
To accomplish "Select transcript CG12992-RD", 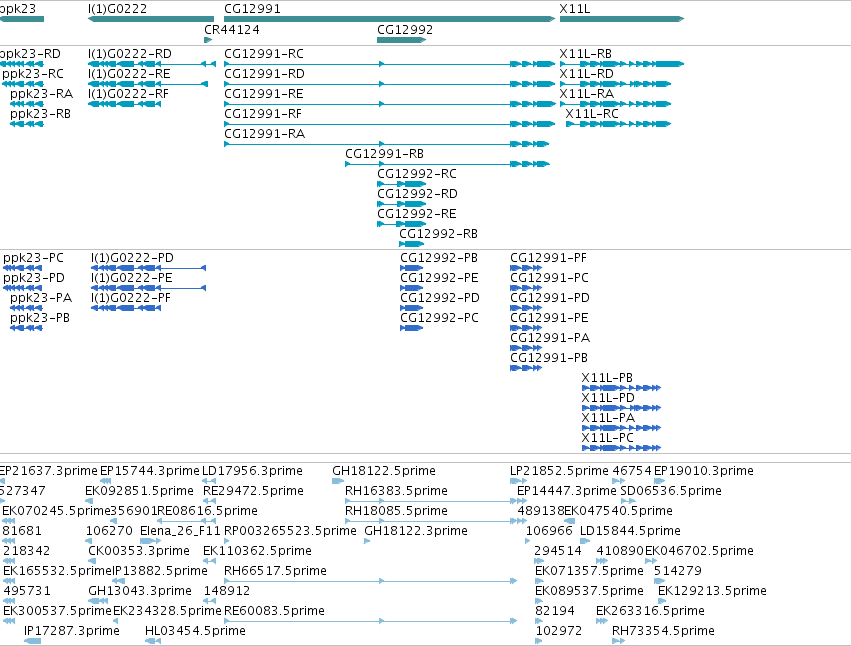I will tap(402, 205).
